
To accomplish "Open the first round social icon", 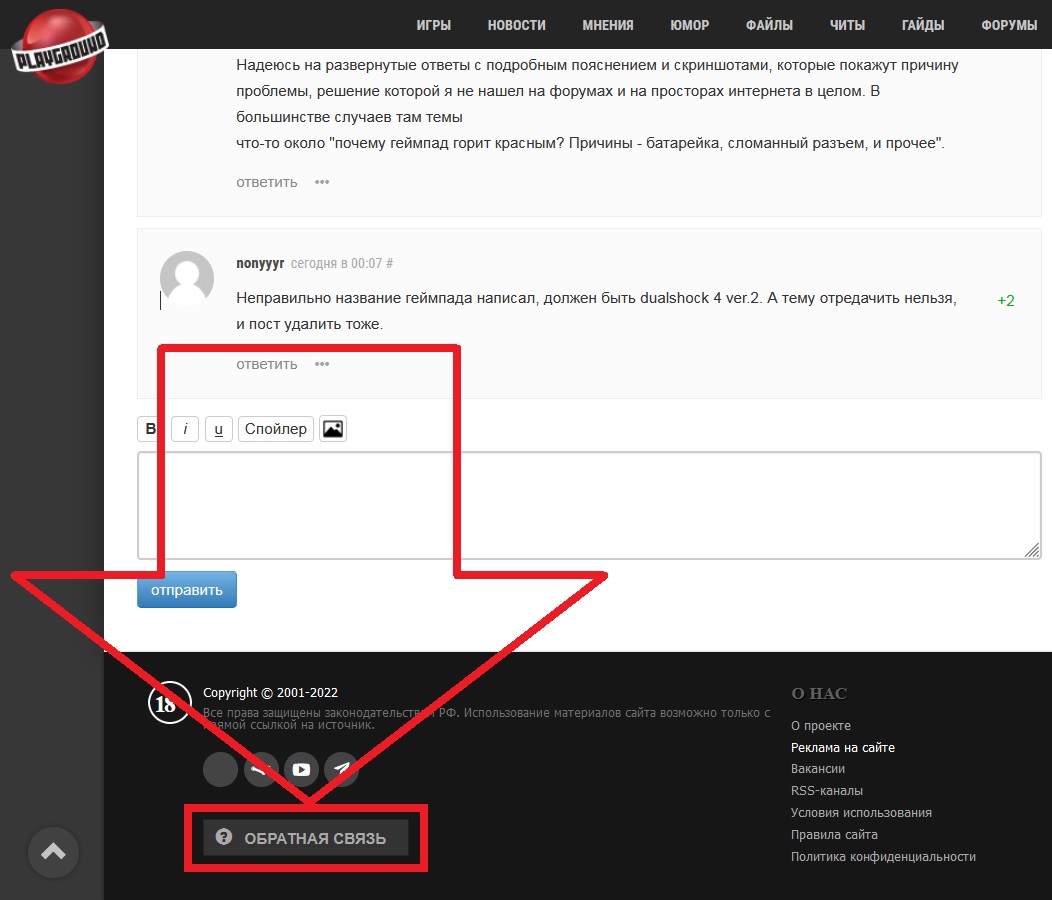I will 220,769.
